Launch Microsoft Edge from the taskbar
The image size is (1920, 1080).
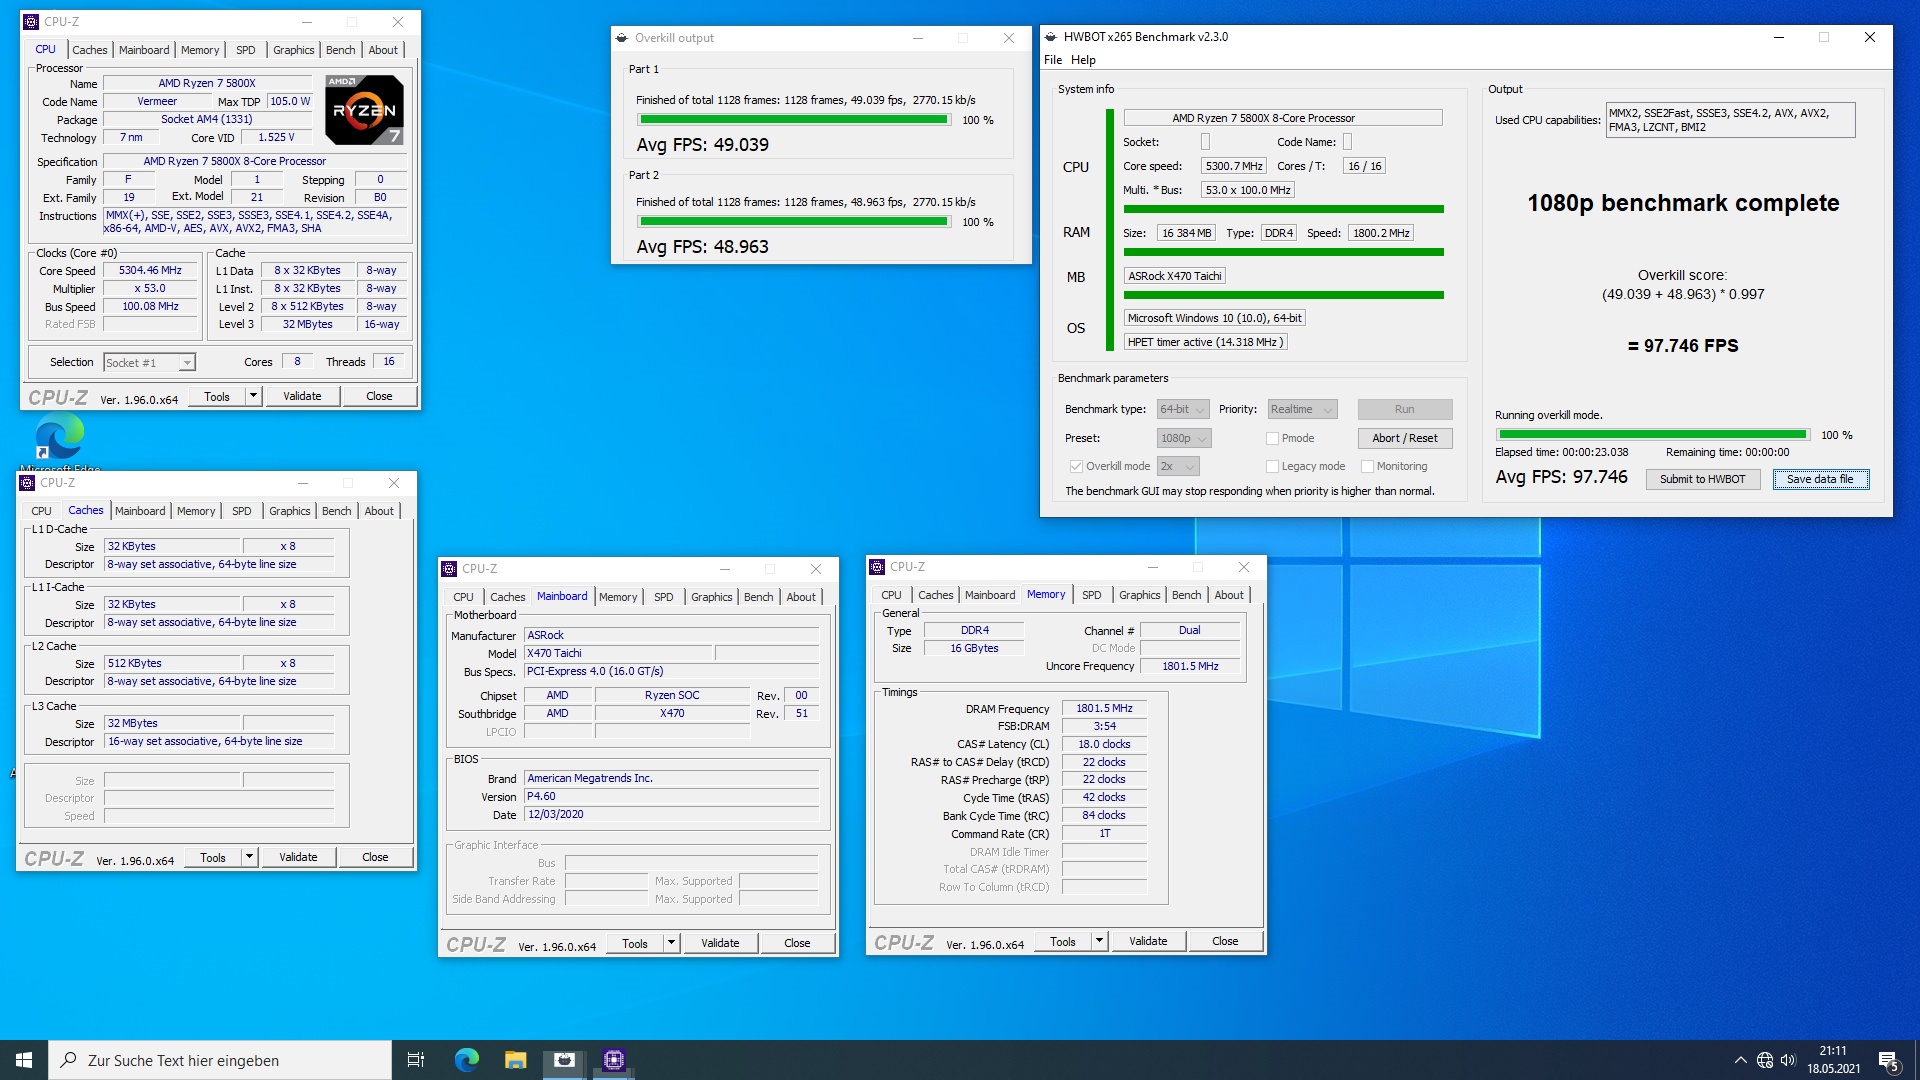466,1060
